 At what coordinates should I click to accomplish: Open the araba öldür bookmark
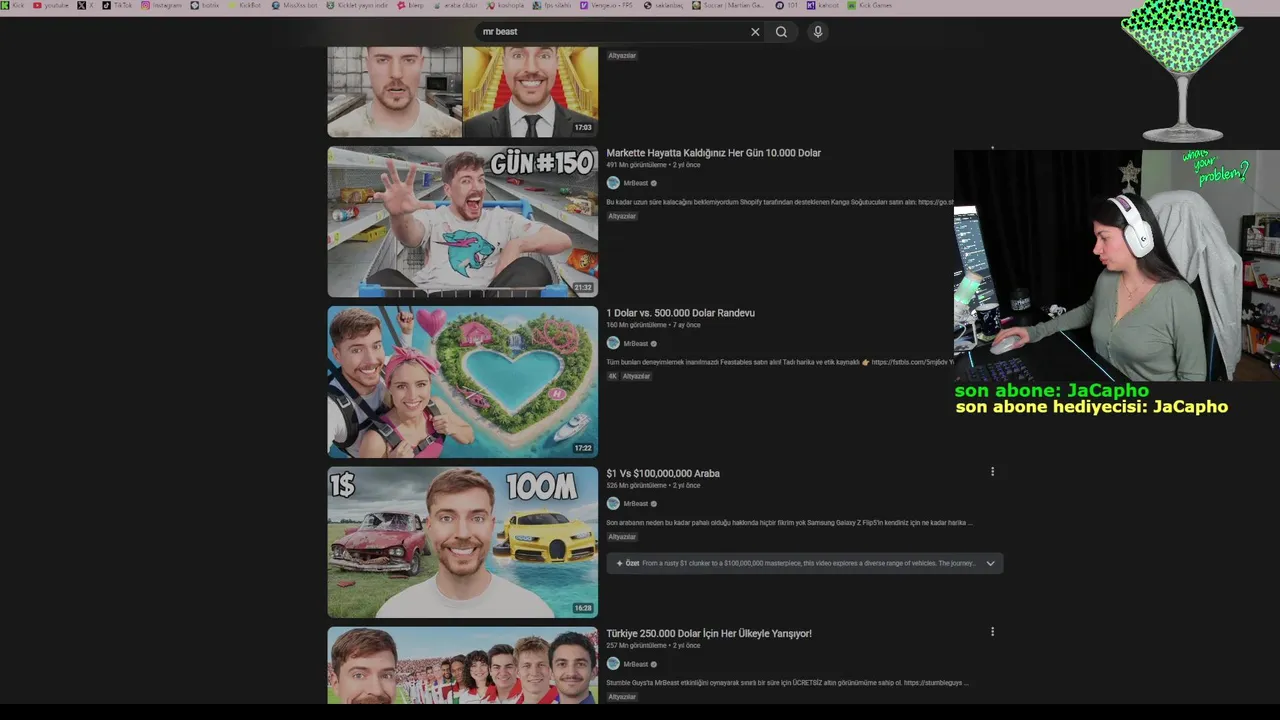(455, 5)
